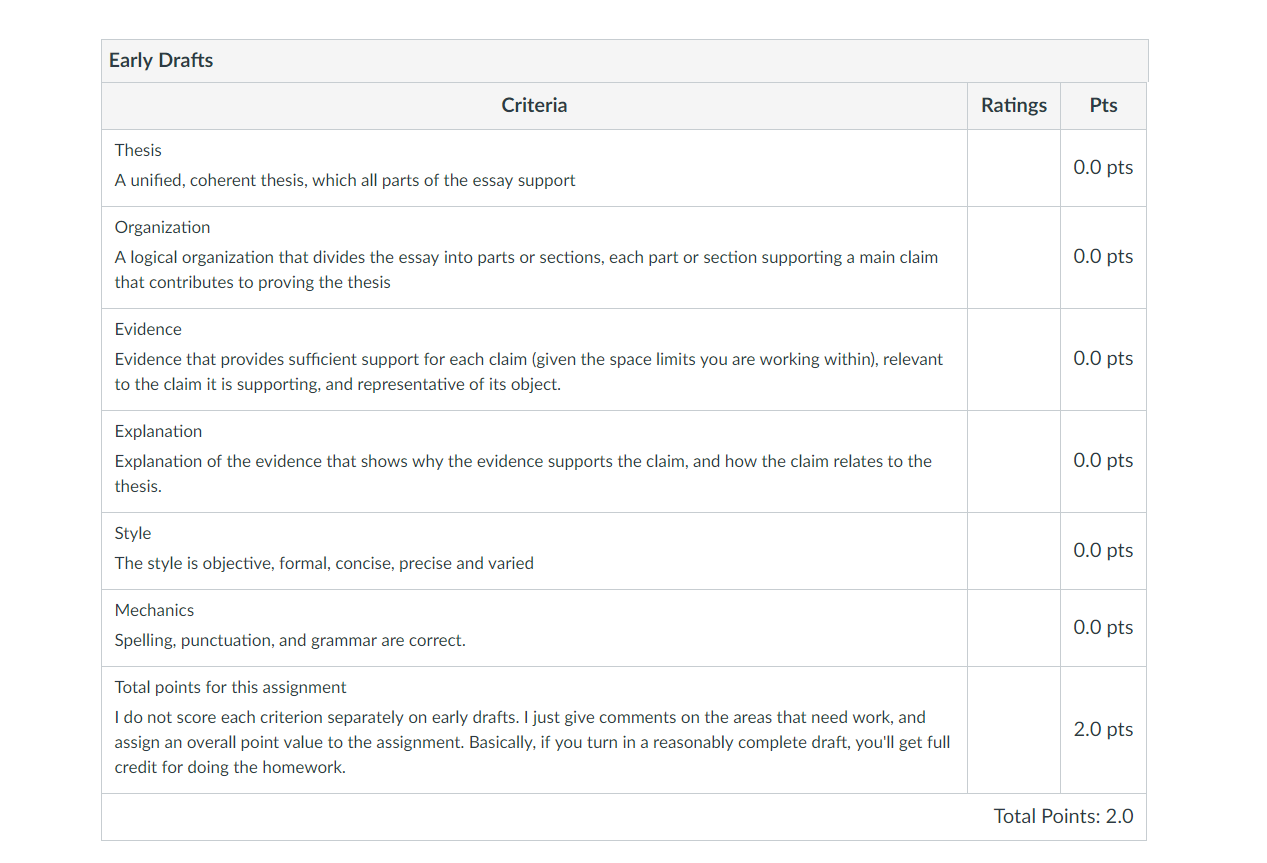Image resolution: width=1267 pixels, height=863 pixels.
Task: Click the Evidence criterion title
Action: pos(148,329)
